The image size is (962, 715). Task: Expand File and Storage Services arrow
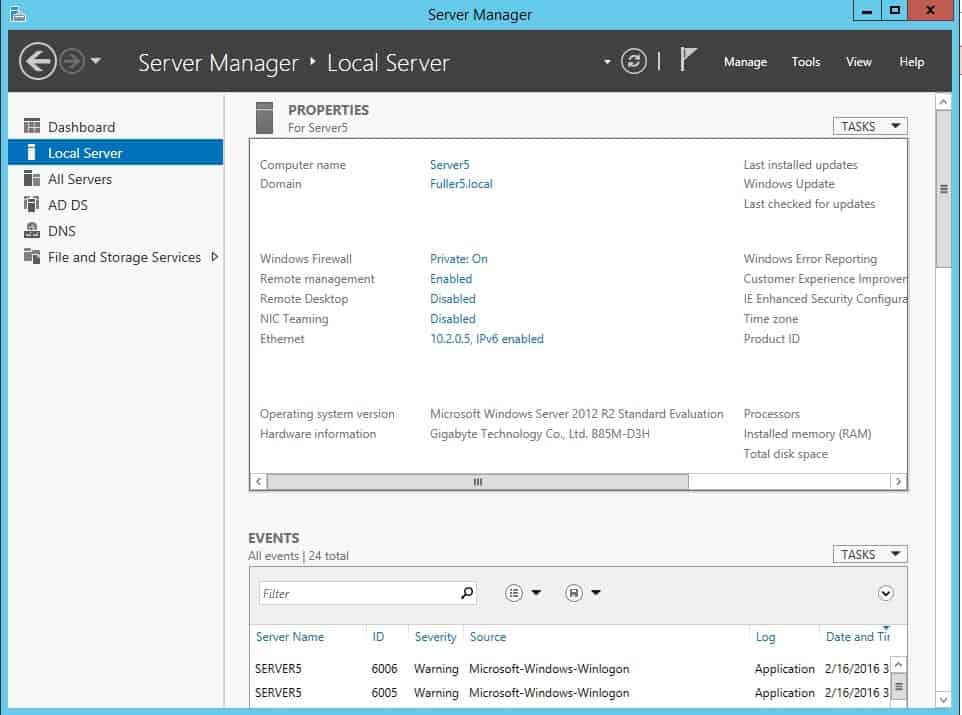(x=214, y=257)
